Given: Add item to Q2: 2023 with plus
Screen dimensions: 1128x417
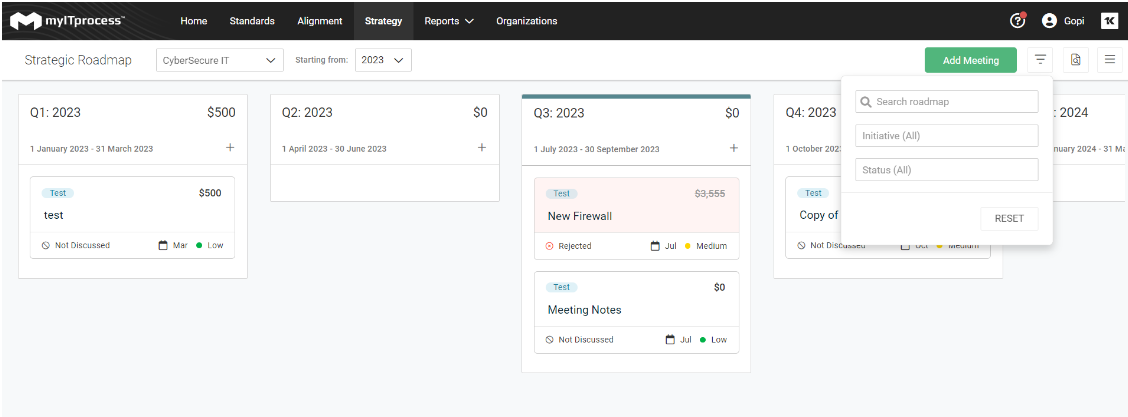Looking at the screenshot, I should pos(482,147).
